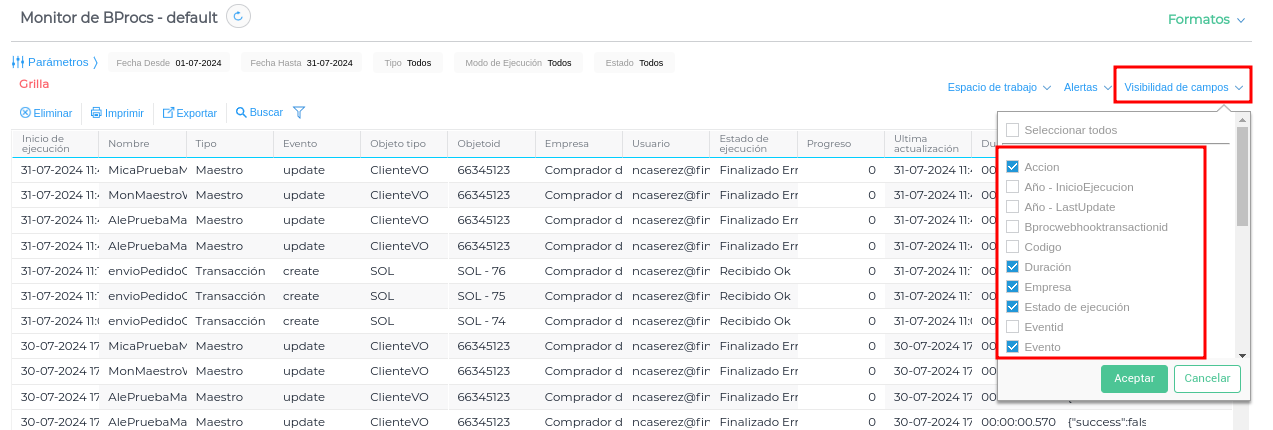
Task: Click the Fecha Hasta 31-07-2024 parameter
Action: [301, 62]
